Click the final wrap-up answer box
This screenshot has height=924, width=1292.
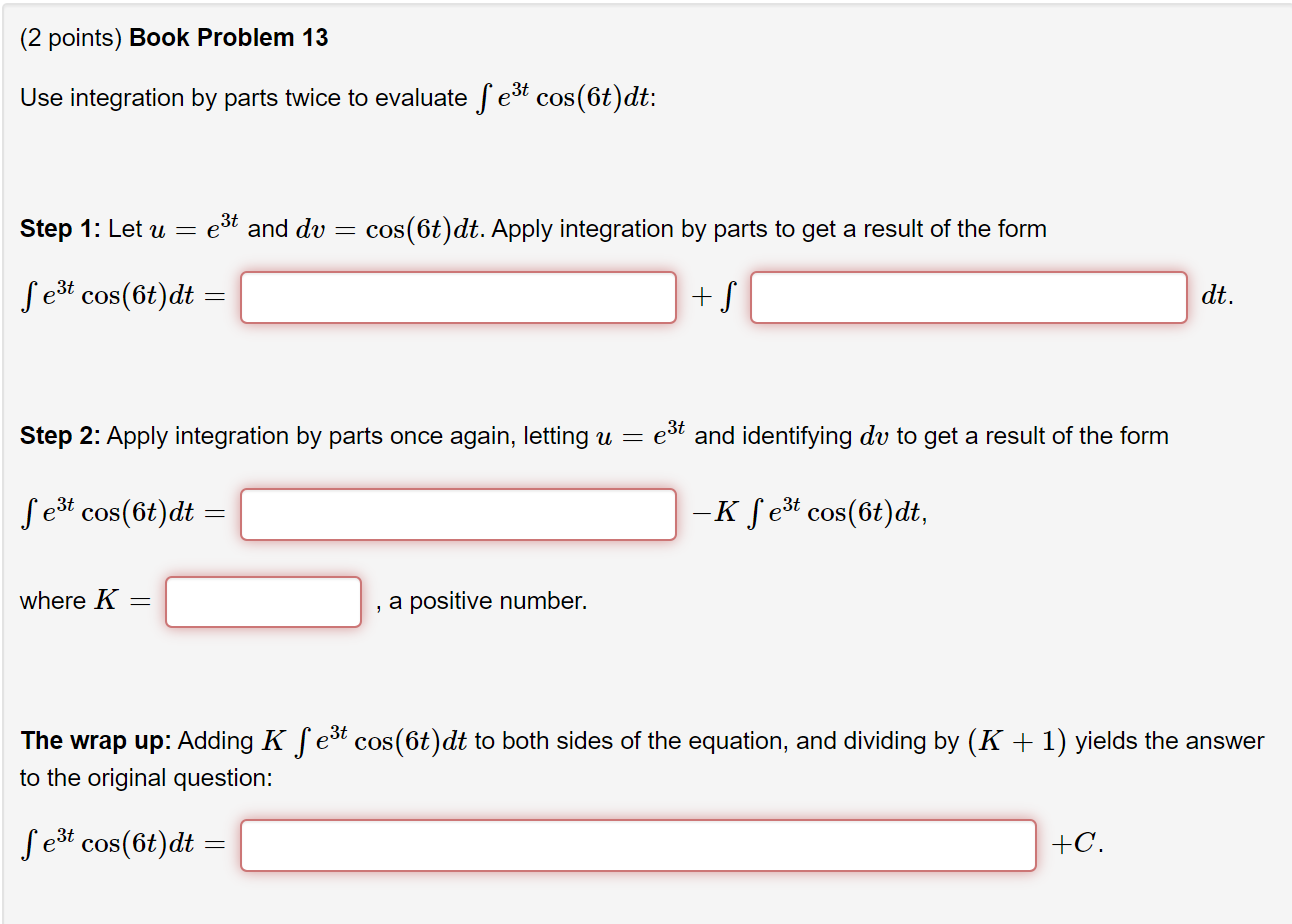pos(637,845)
